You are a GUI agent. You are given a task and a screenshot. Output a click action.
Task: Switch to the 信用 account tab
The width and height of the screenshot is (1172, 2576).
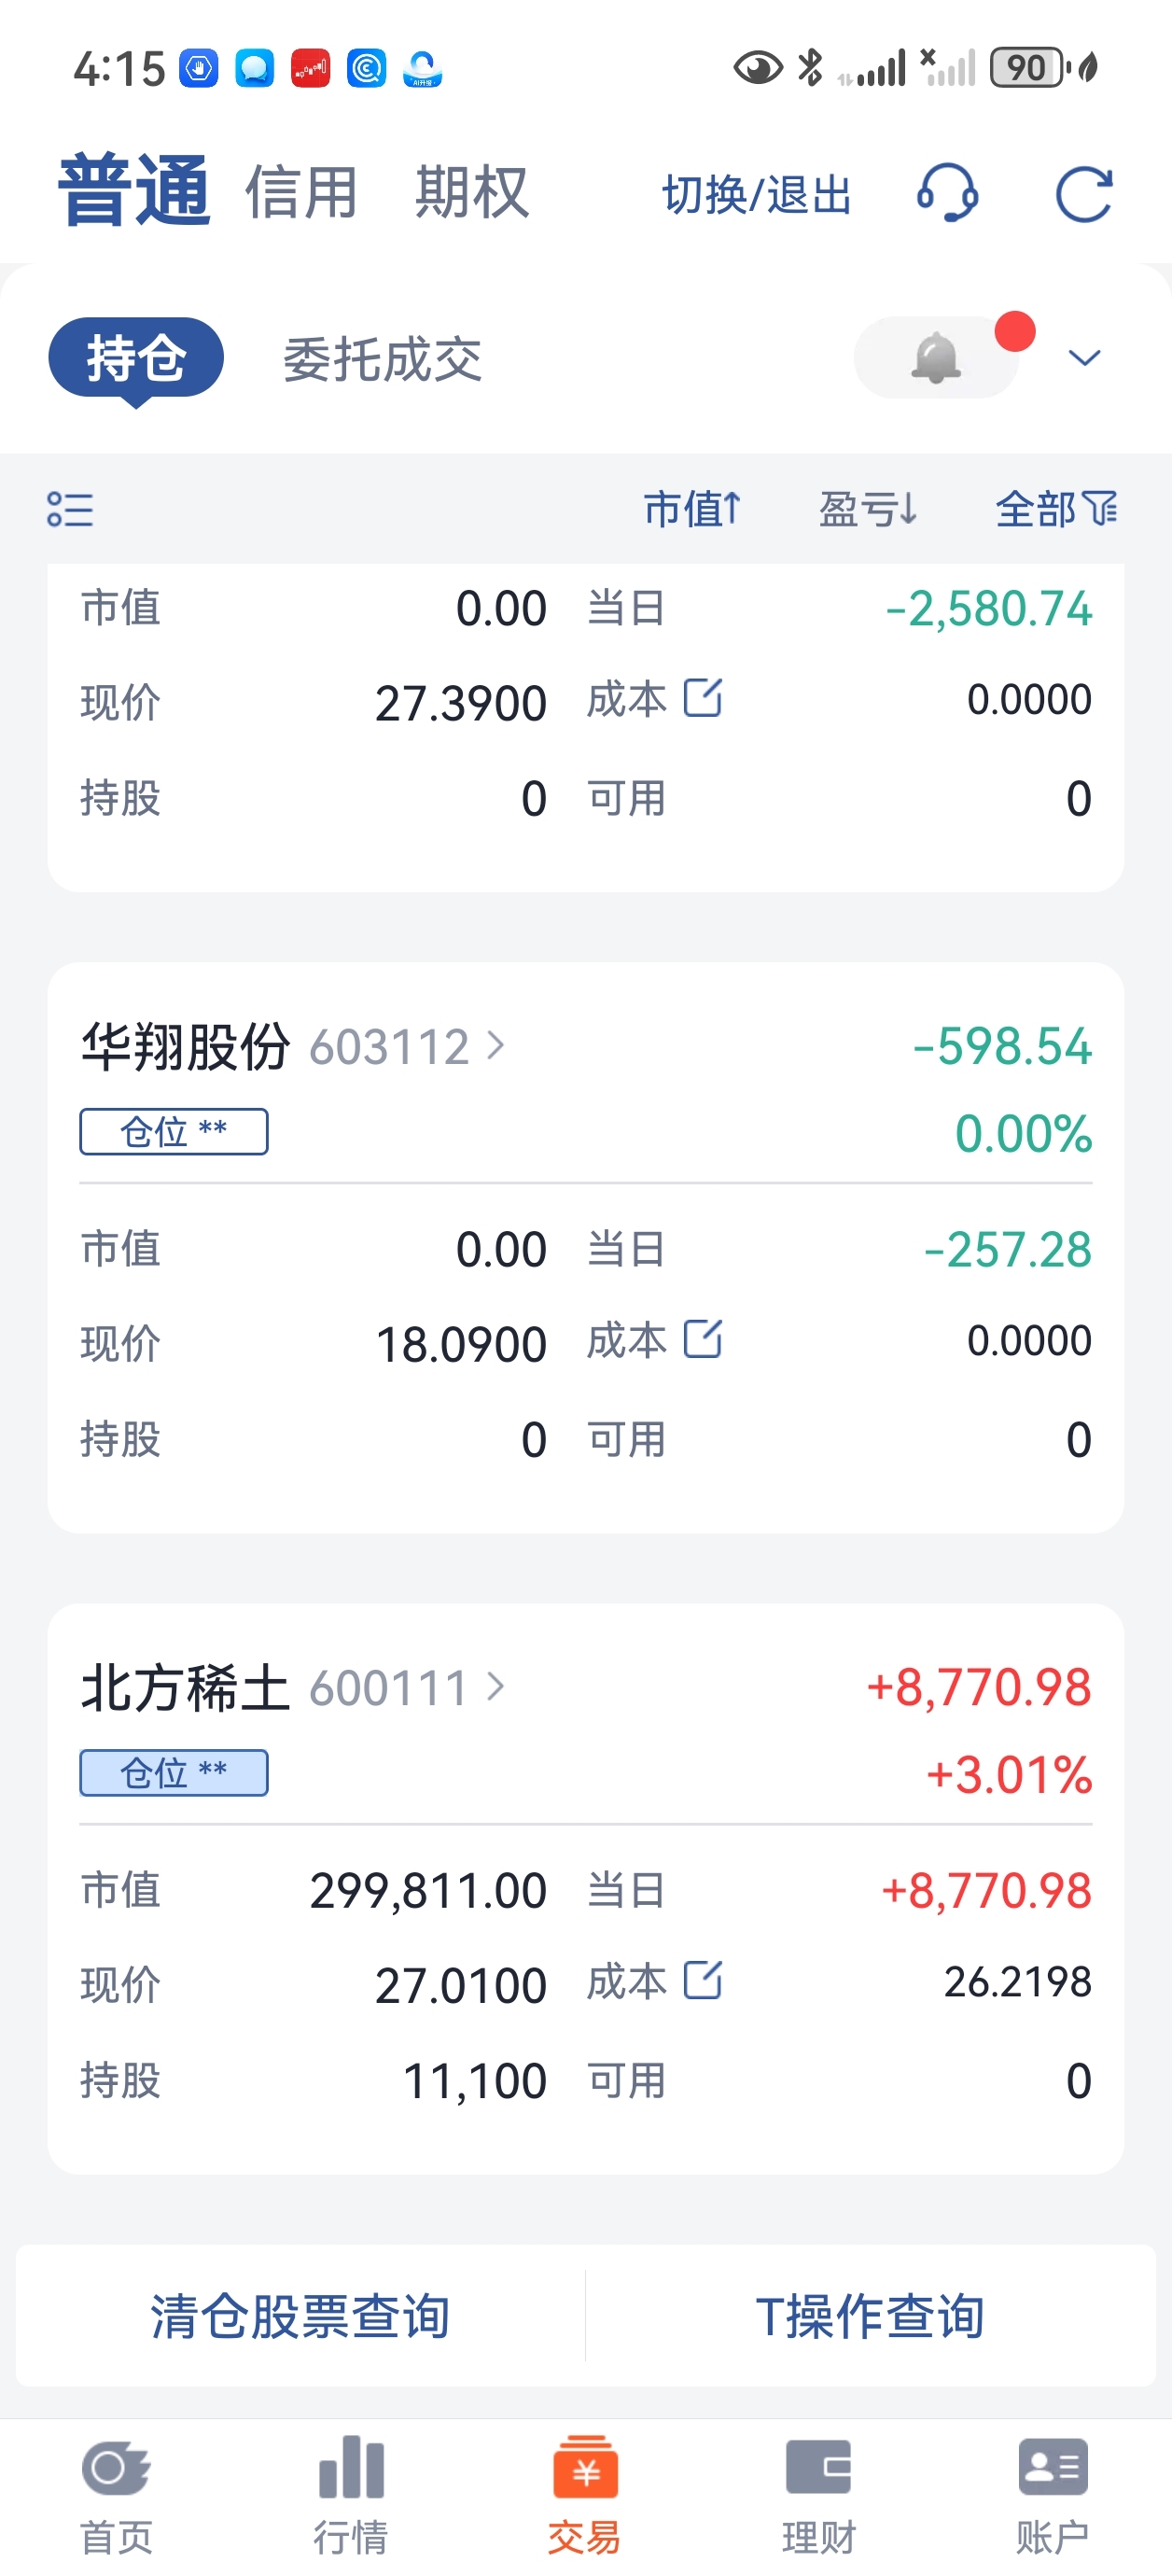pos(301,192)
